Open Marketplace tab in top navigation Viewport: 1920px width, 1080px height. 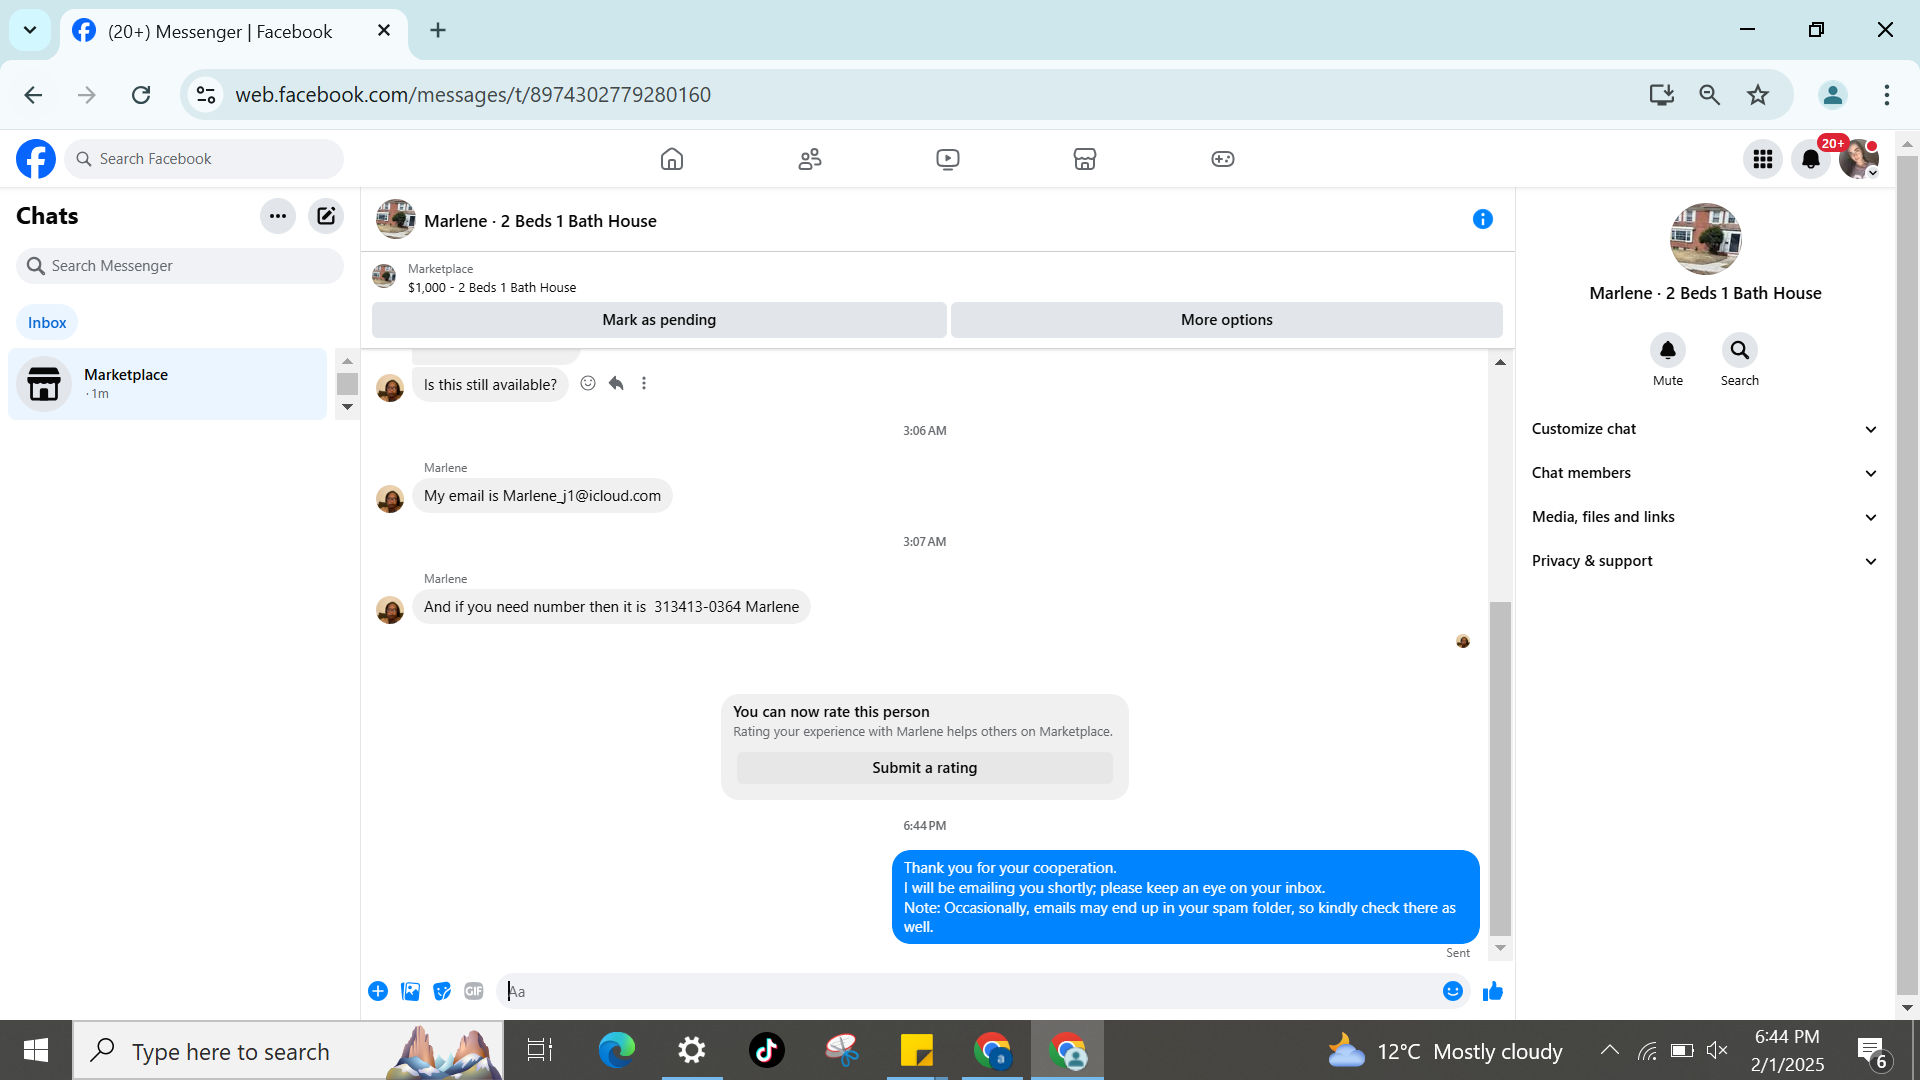click(1084, 159)
